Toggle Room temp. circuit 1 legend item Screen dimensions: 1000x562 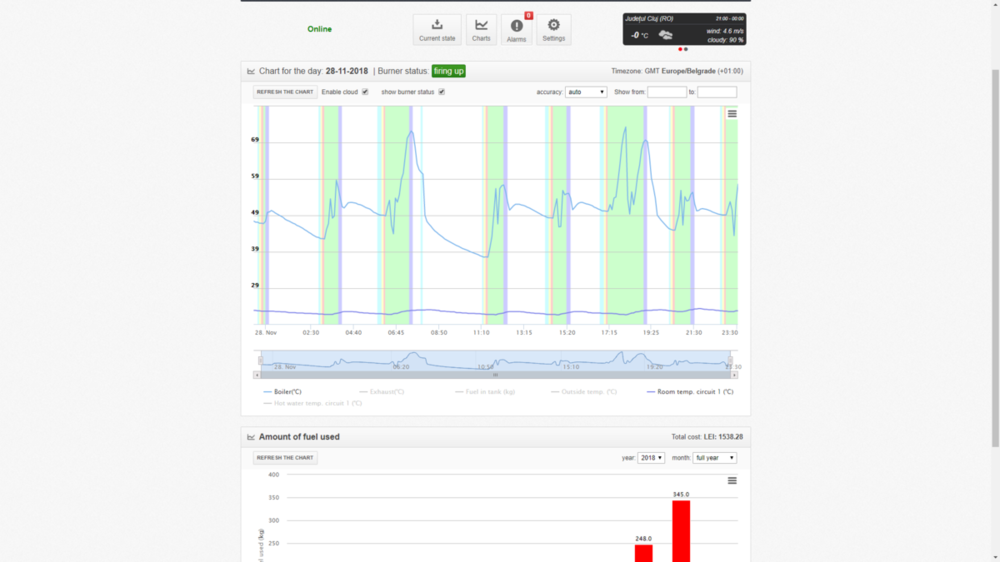(694, 392)
